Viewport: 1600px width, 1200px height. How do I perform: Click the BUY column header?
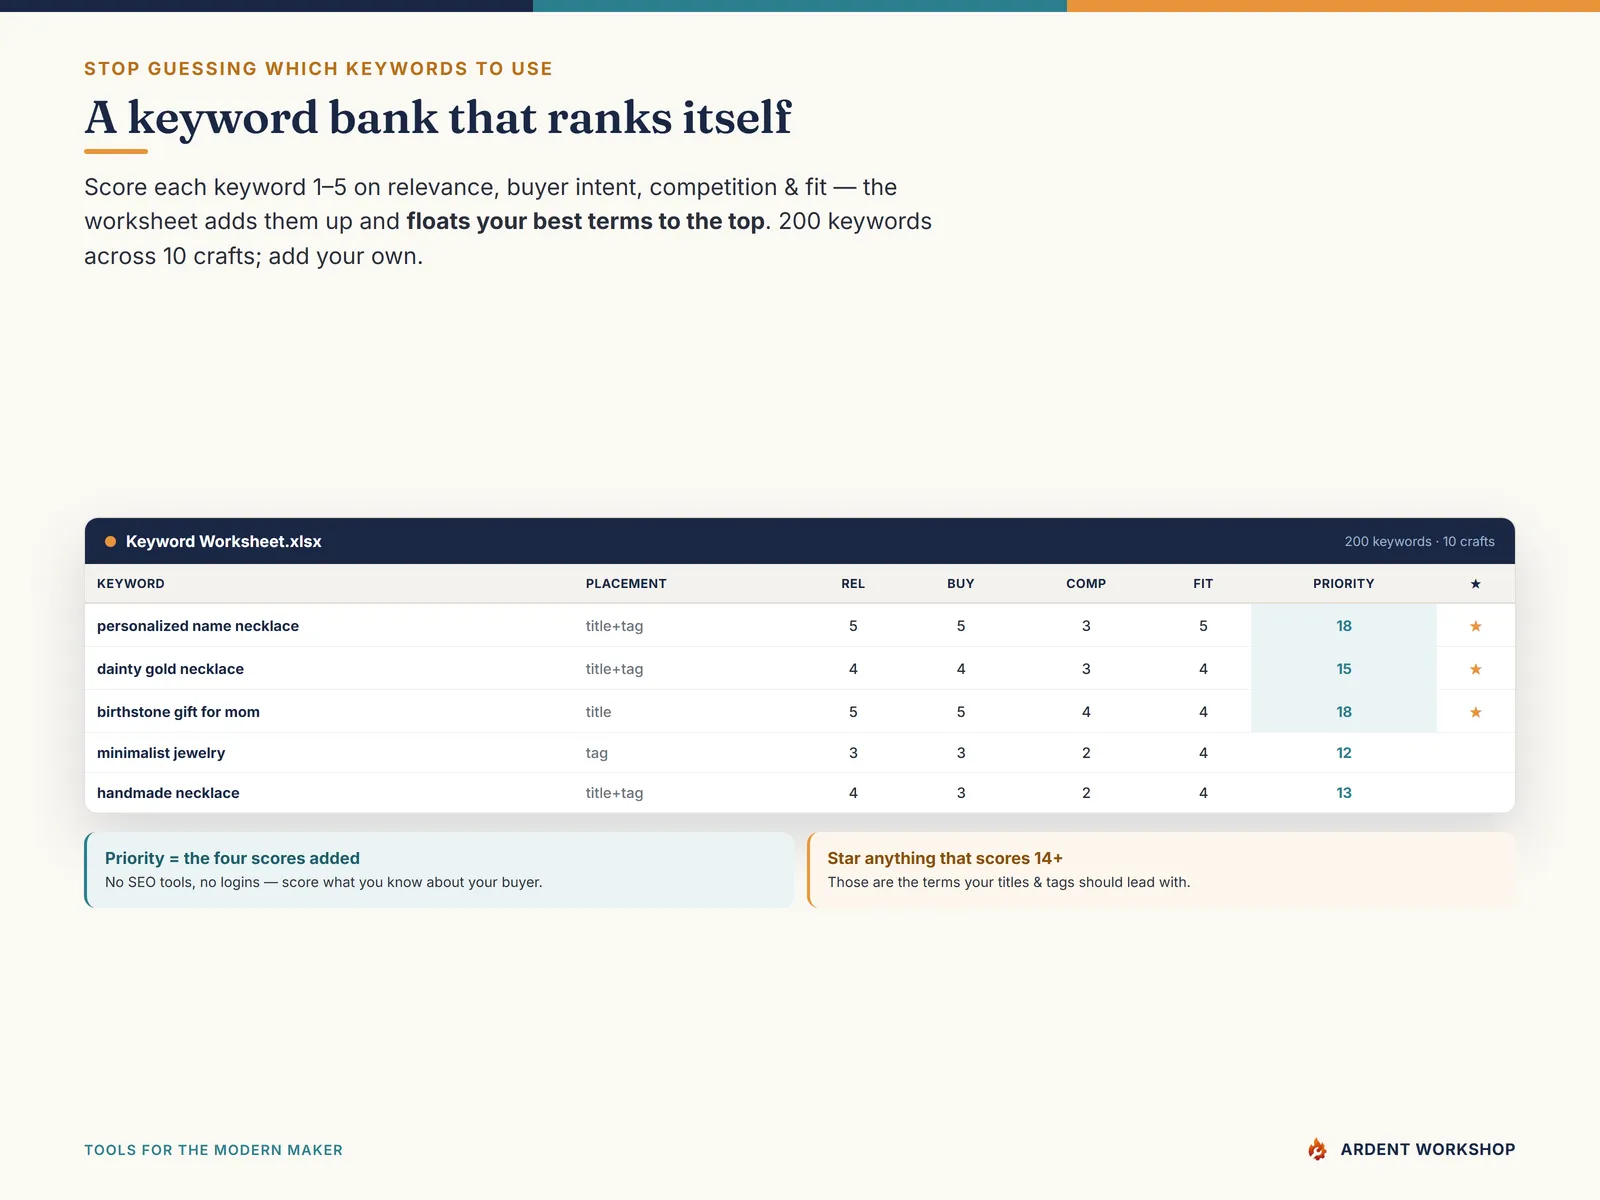point(961,584)
